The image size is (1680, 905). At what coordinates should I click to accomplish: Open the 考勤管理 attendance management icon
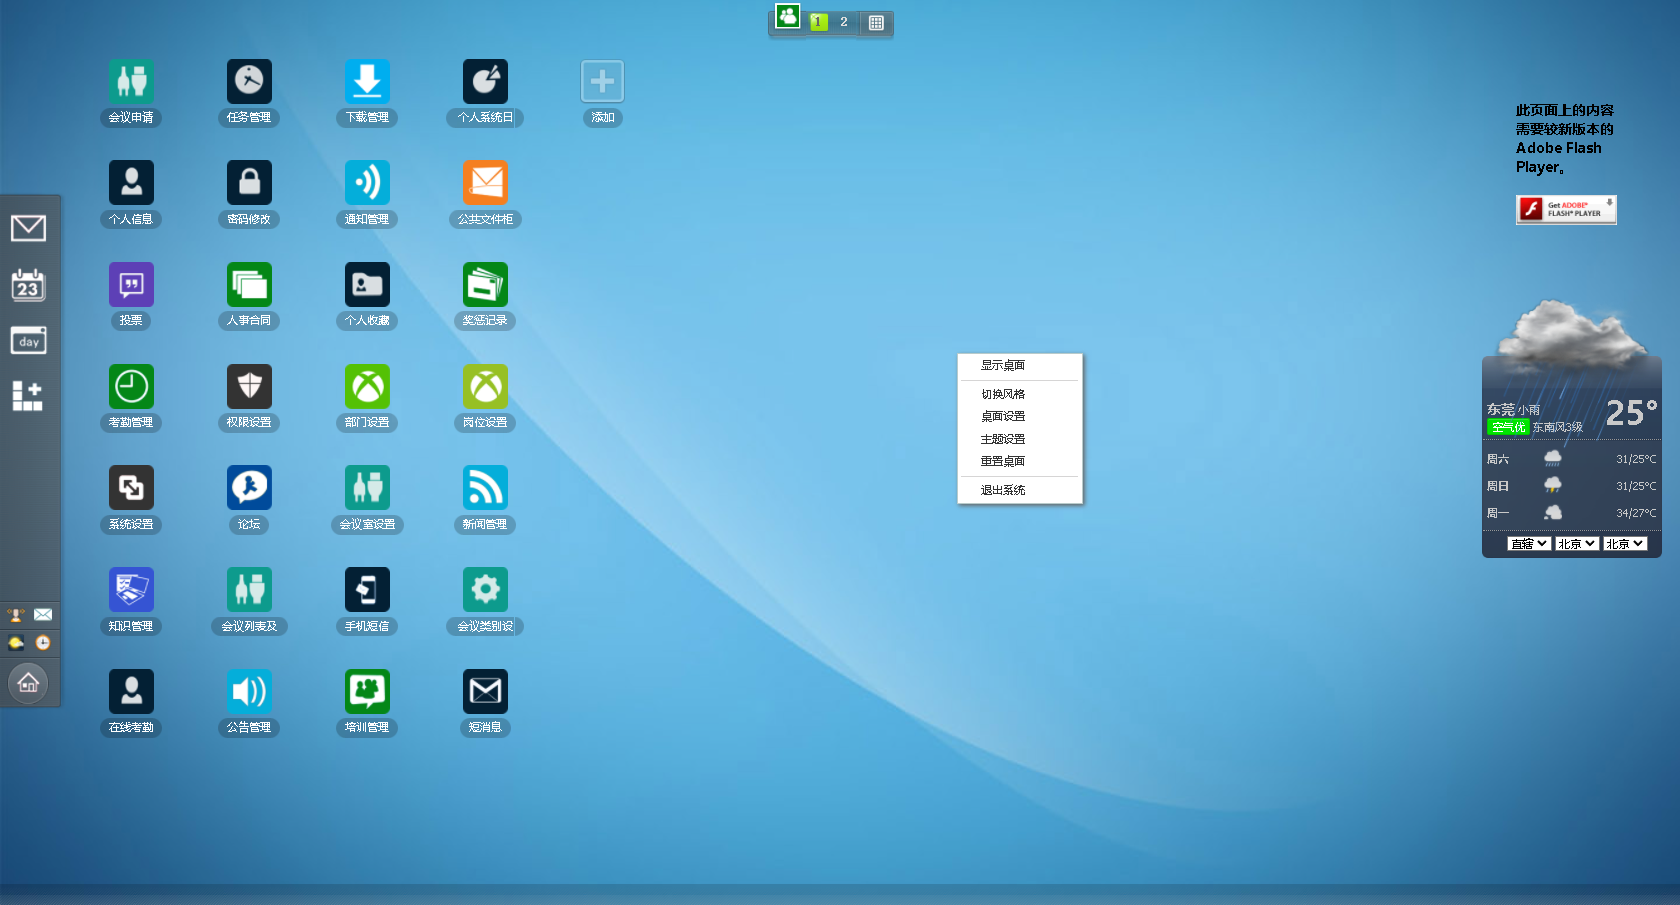(131, 387)
